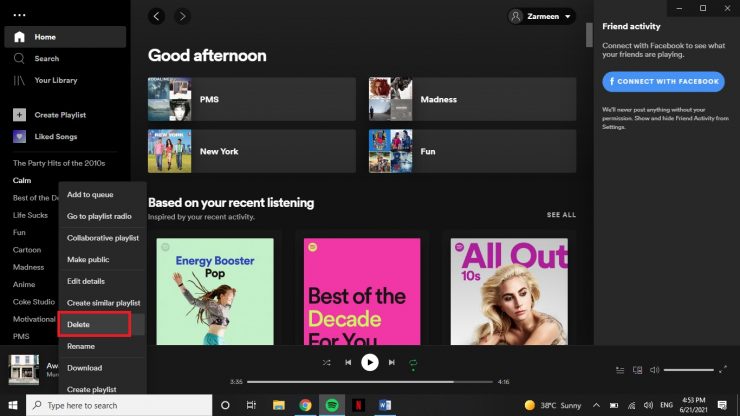Open Anime playlist in sidebar
The height and width of the screenshot is (416, 740).
tap(24, 284)
